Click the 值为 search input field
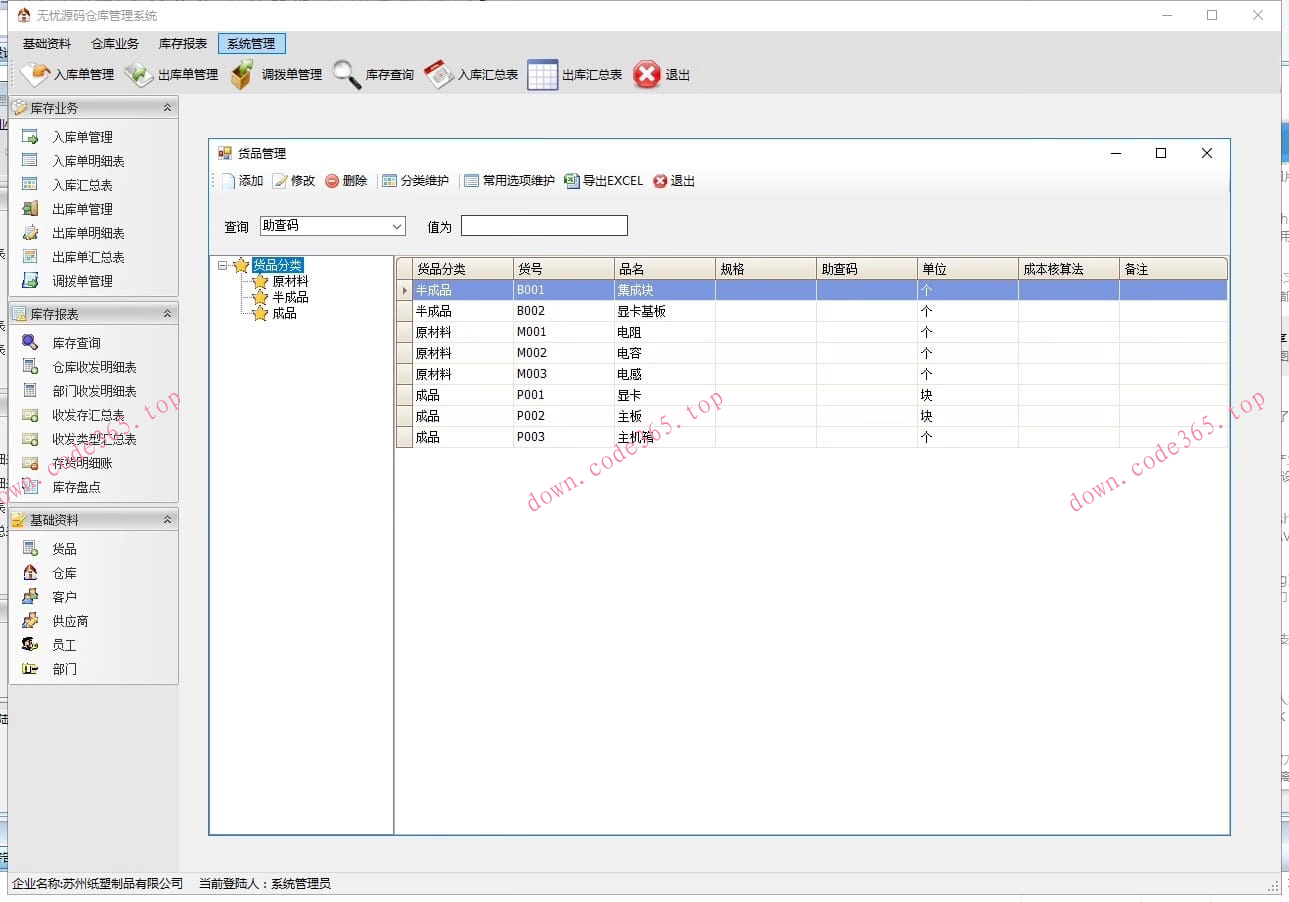 (x=544, y=226)
